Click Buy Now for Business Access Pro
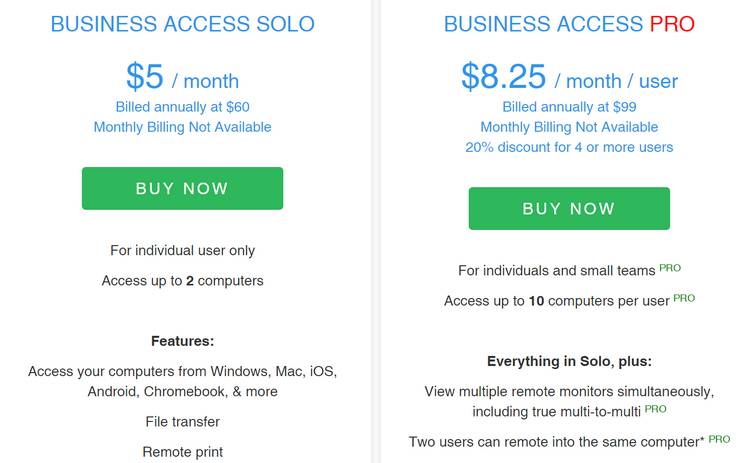Image resolution: width=750 pixels, height=463 pixels. coord(569,208)
